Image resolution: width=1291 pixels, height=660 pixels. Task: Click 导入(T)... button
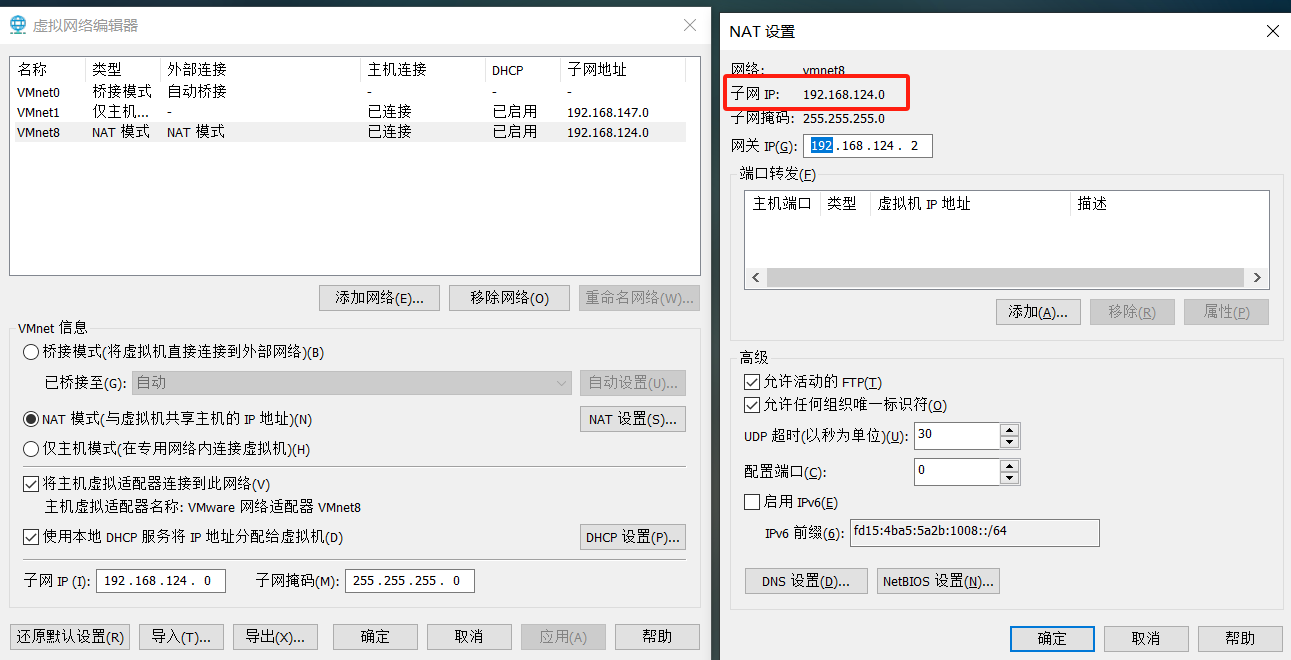click(181, 637)
